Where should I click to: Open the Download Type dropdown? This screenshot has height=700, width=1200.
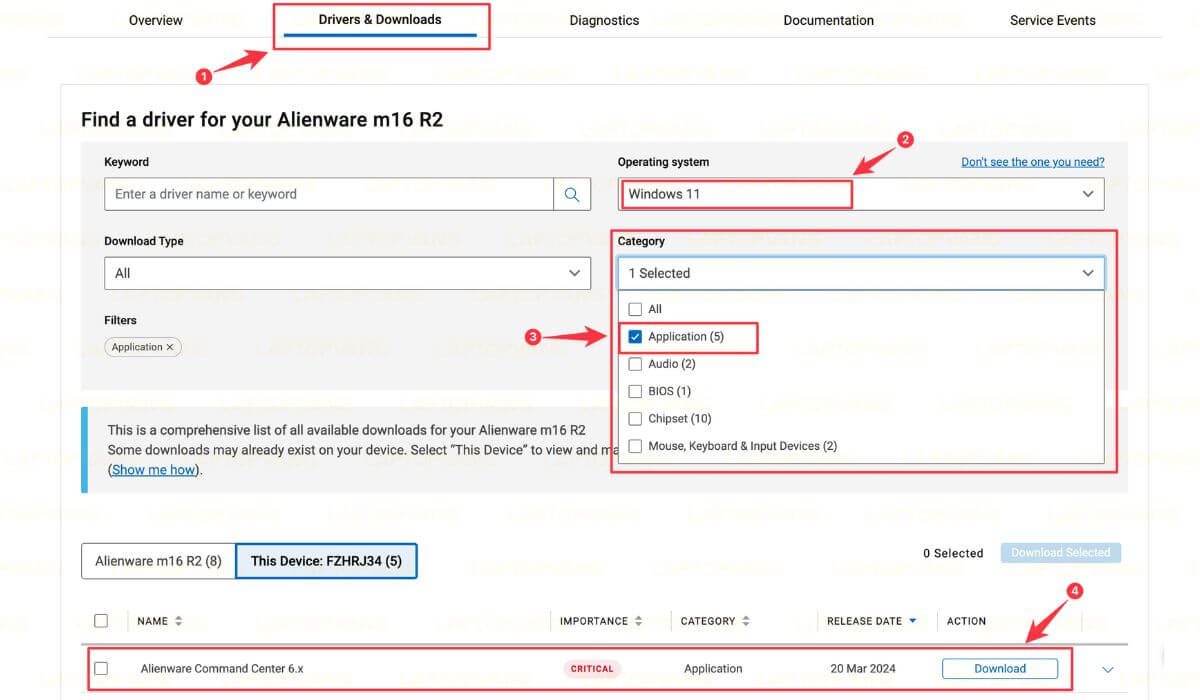347,273
